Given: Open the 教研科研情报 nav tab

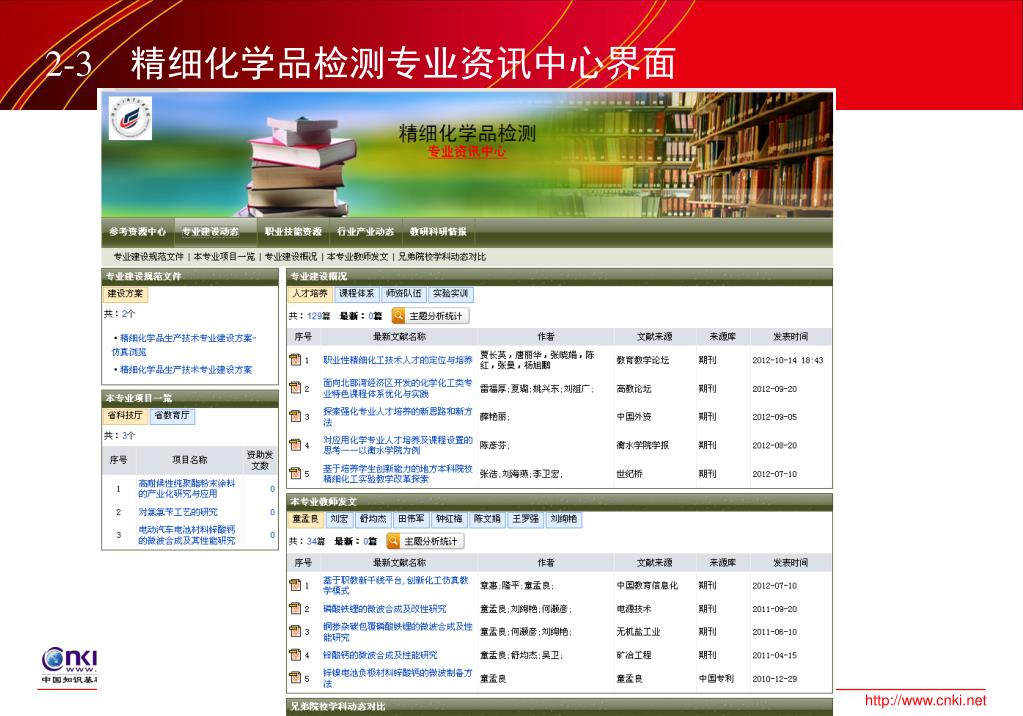Looking at the screenshot, I should click(438, 232).
